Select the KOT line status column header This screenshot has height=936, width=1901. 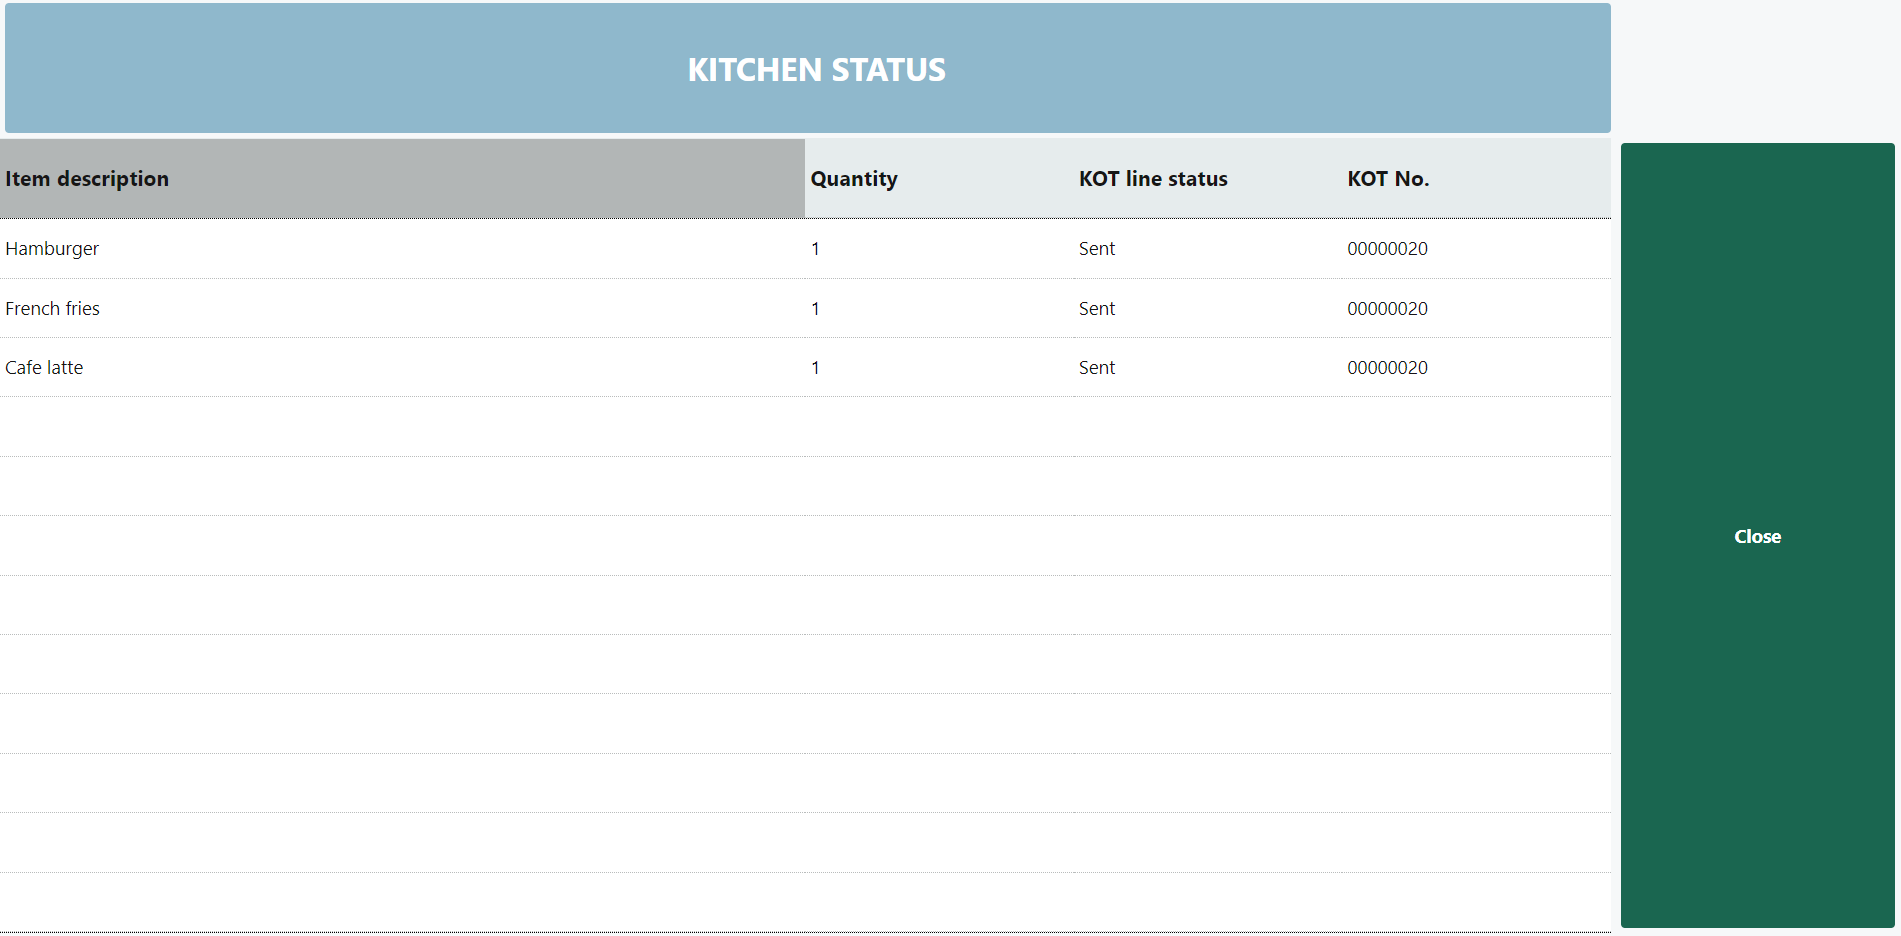1153,179
